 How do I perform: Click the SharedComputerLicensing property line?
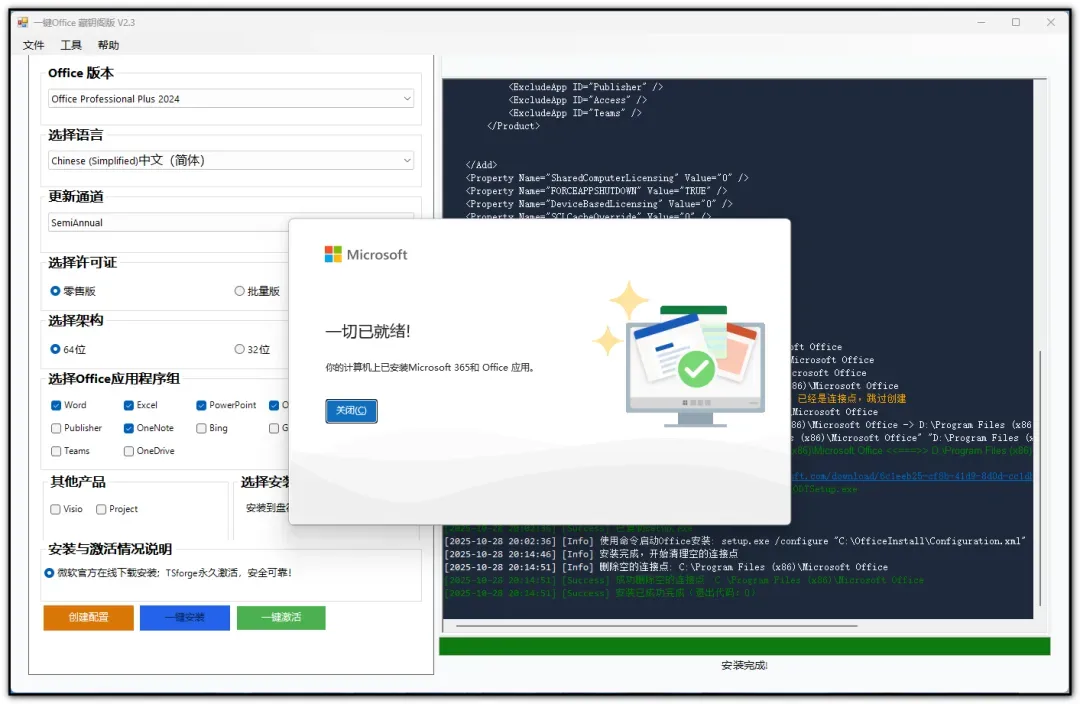[x=607, y=178]
